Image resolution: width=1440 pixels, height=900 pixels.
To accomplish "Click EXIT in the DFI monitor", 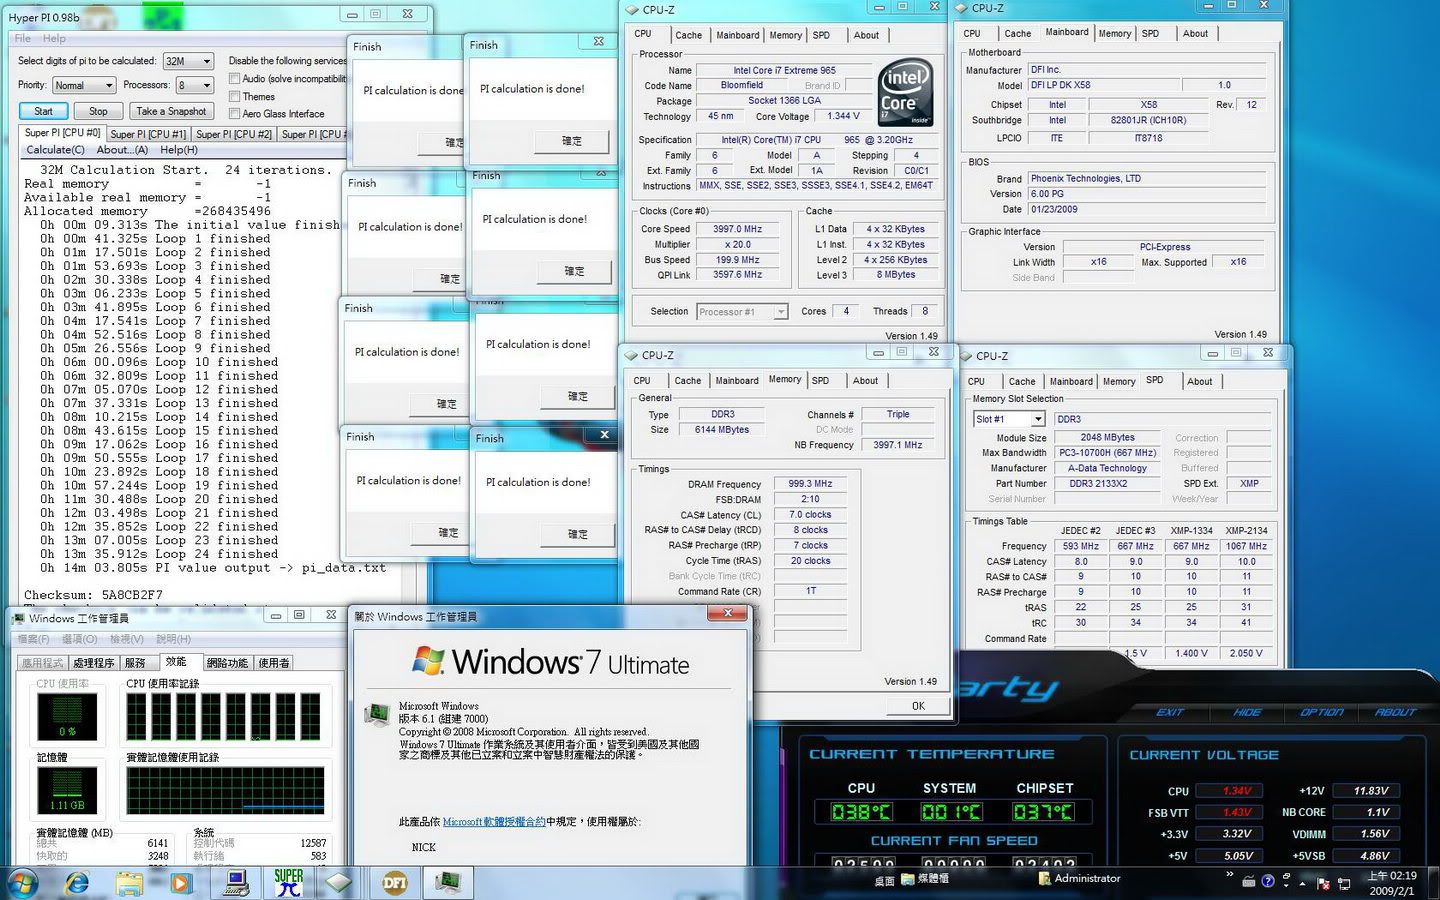I will (1170, 712).
